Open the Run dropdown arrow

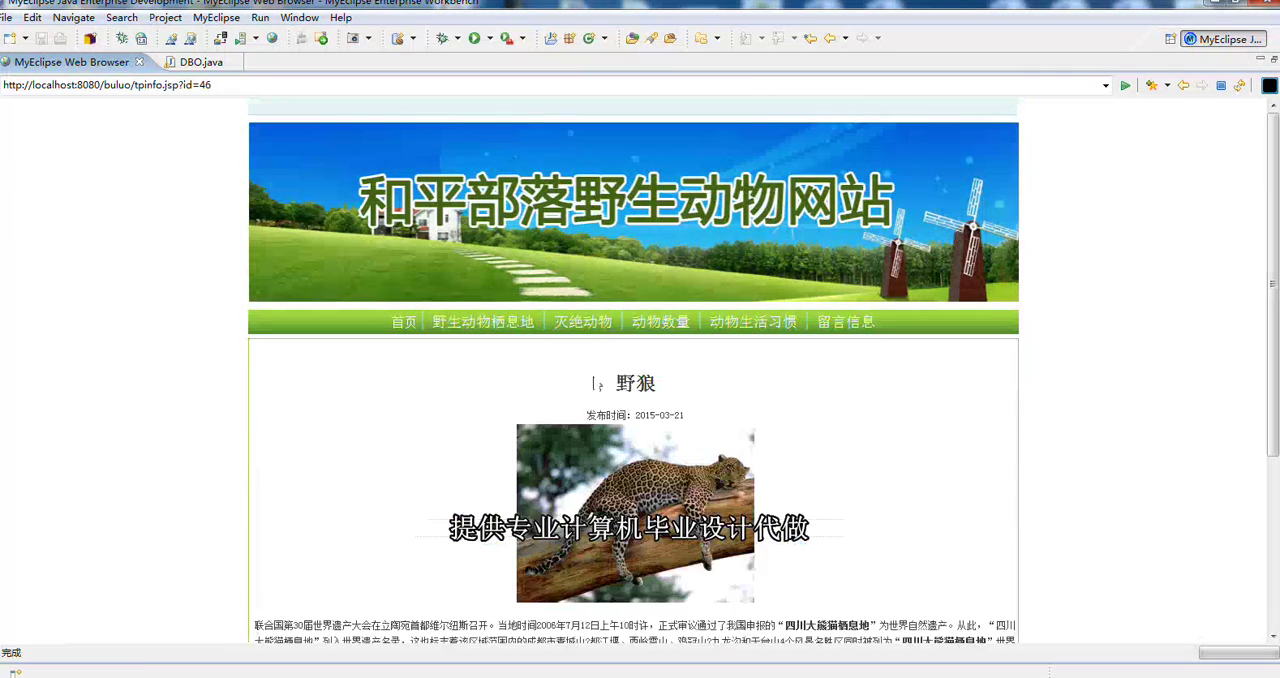490,38
